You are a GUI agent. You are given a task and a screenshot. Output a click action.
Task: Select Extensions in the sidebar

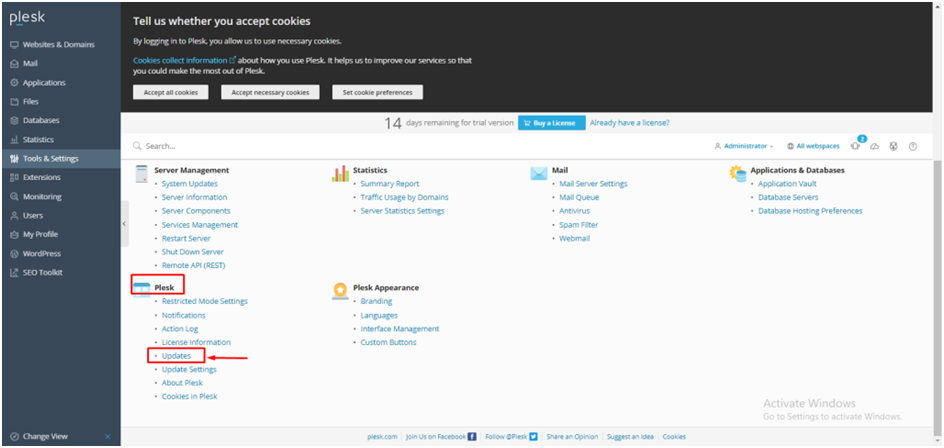(42, 178)
